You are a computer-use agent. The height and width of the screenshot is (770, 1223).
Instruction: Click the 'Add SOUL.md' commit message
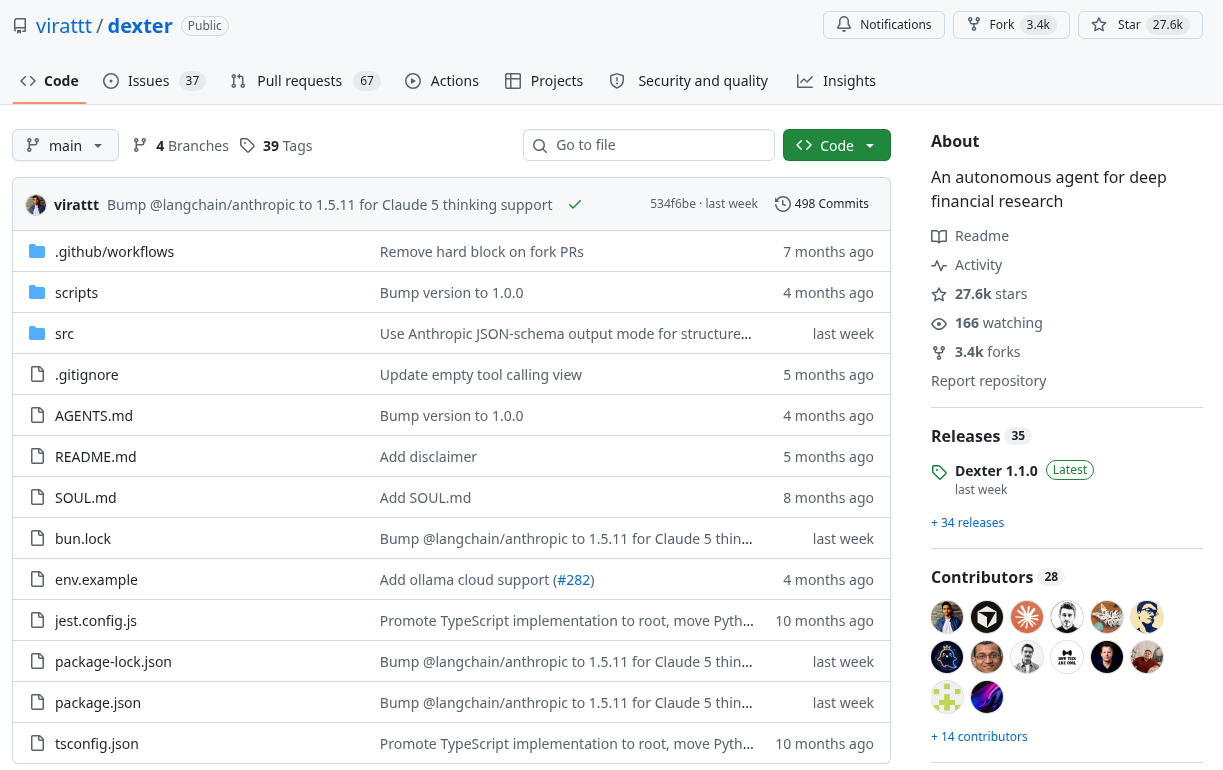[x=425, y=498]
